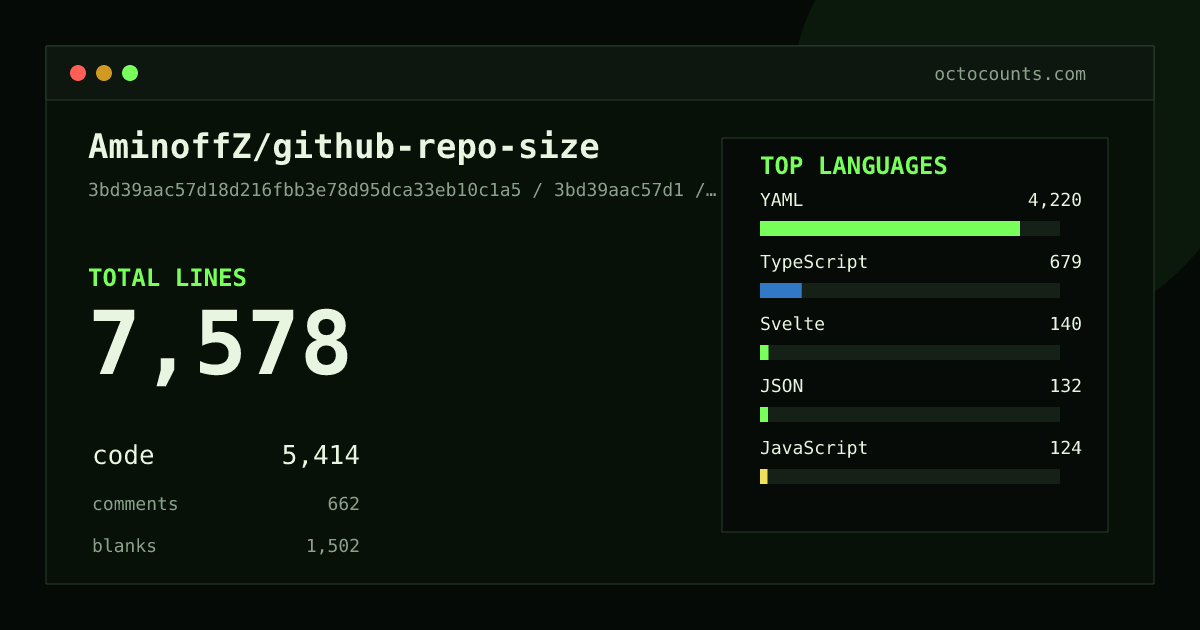1200x630 pixels.
Task: Click the TOP LANGUAGES heading
Action: tap(853, 166)
